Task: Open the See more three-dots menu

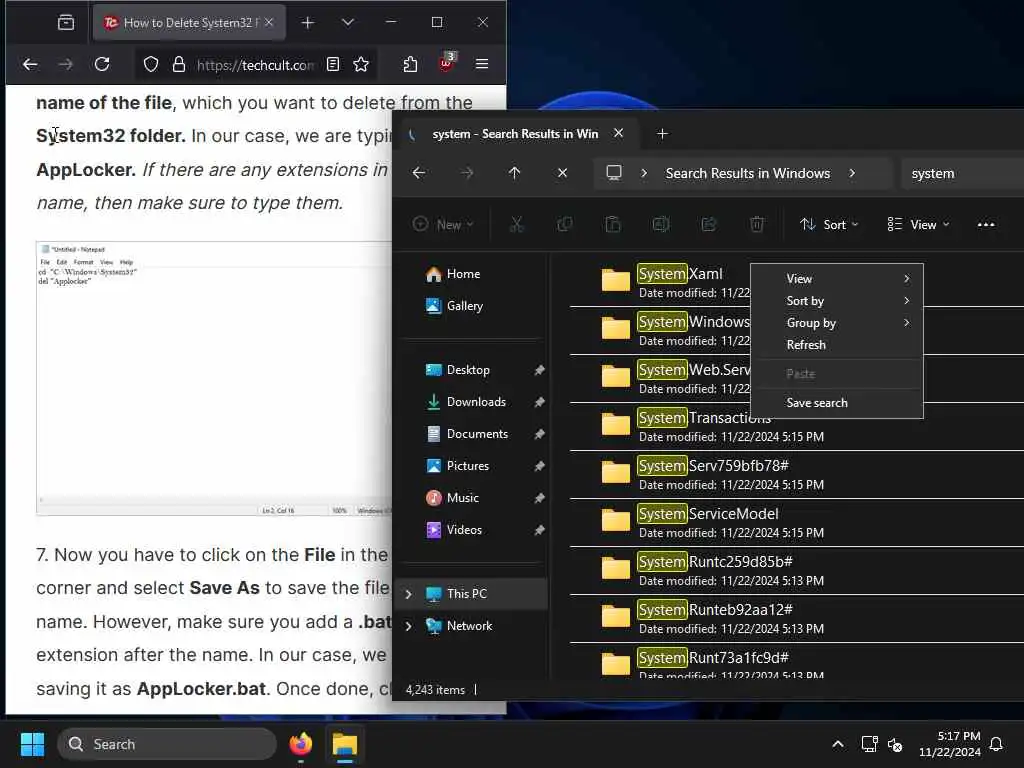Action: 986,225
